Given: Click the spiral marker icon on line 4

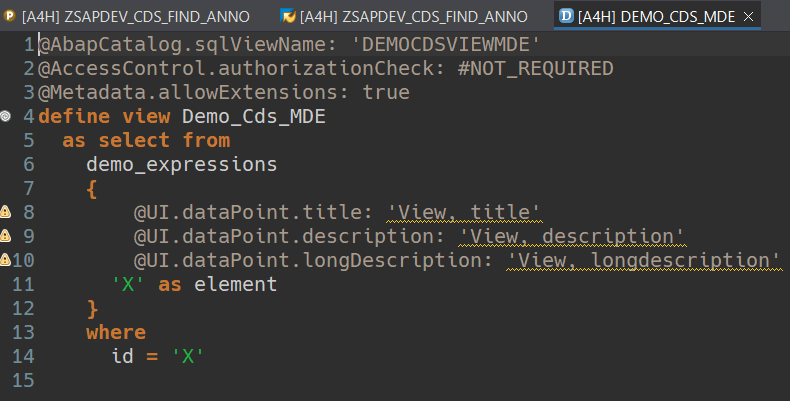Looking at the screenshot, I should tap(6, 116).
